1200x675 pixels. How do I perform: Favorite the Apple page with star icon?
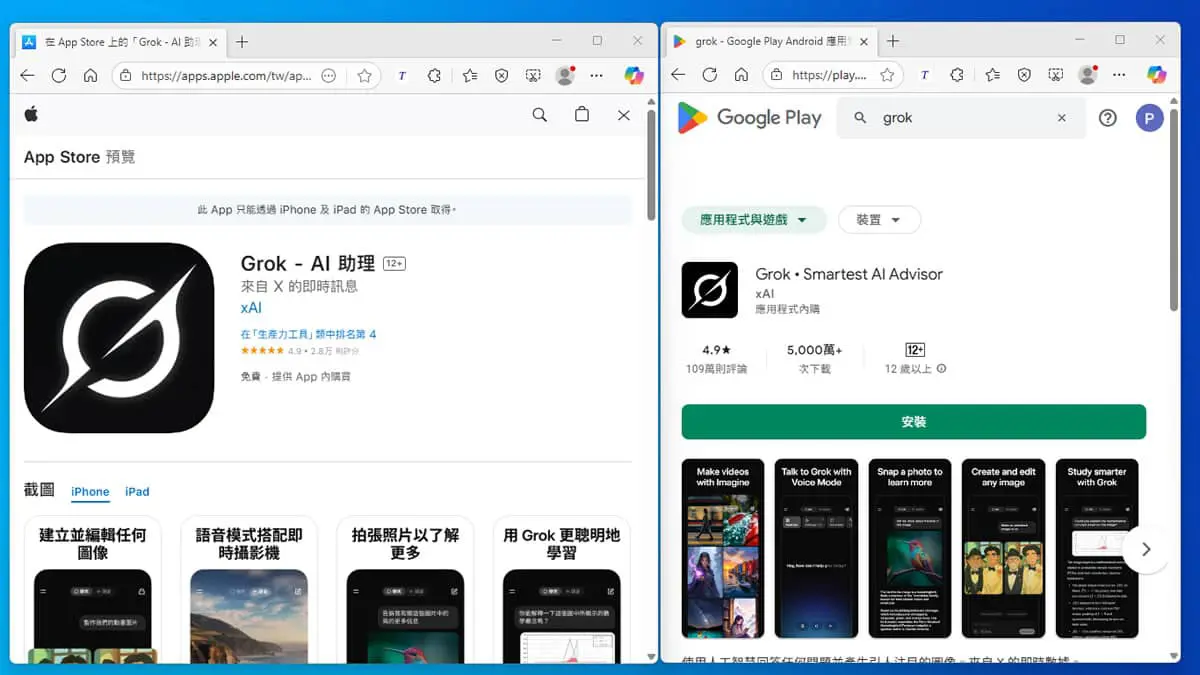(365, 75)
